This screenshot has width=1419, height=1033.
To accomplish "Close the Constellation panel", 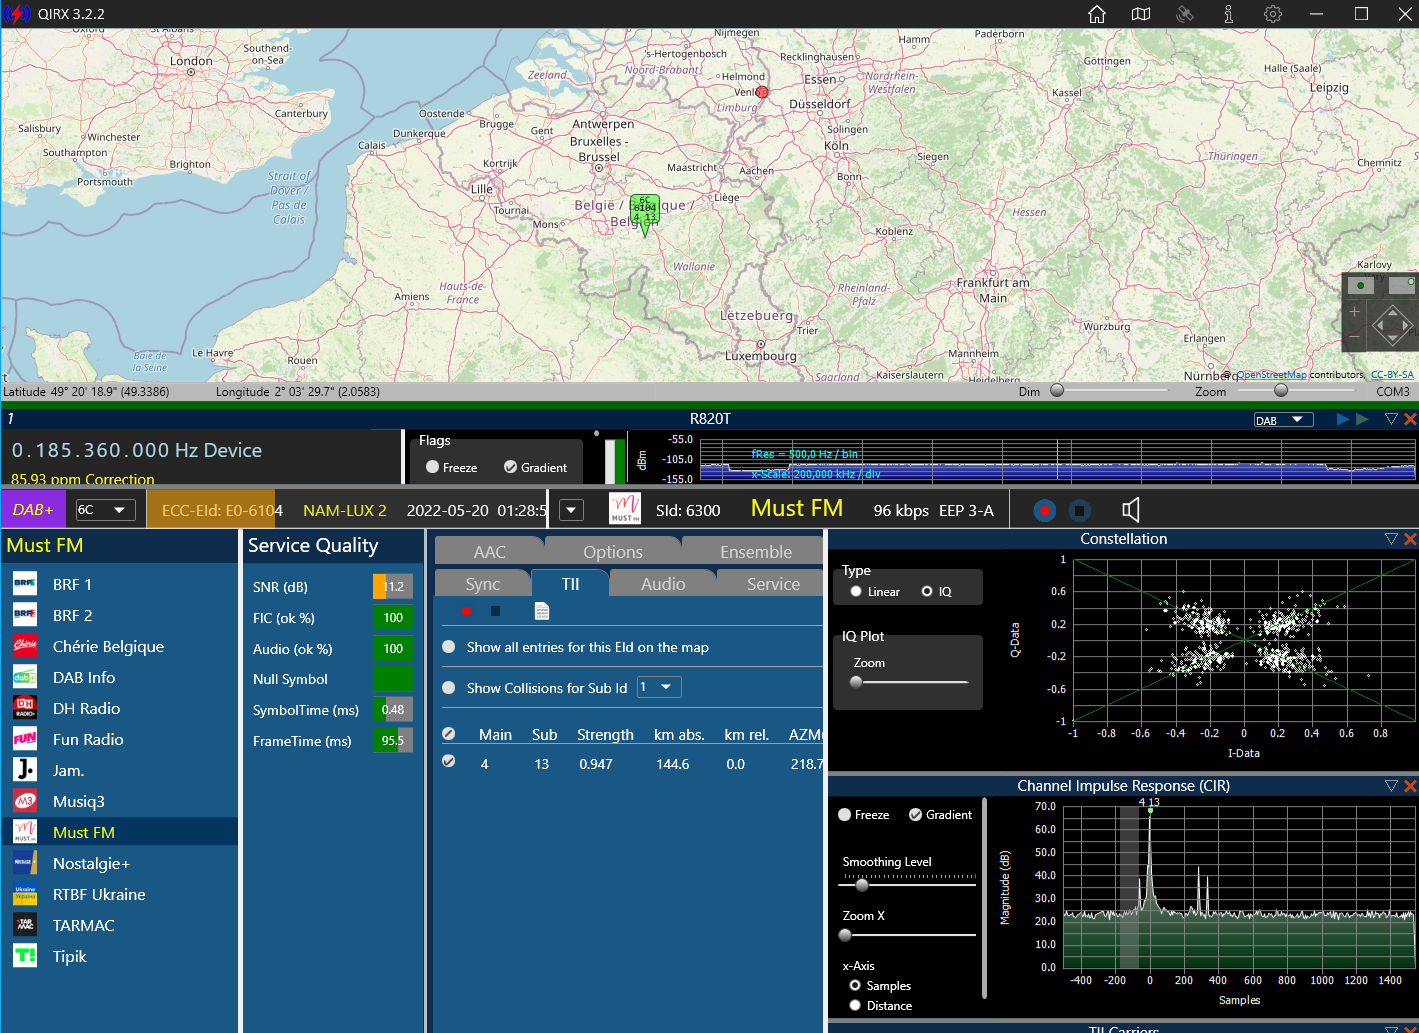I will (x=1410, y=539).
